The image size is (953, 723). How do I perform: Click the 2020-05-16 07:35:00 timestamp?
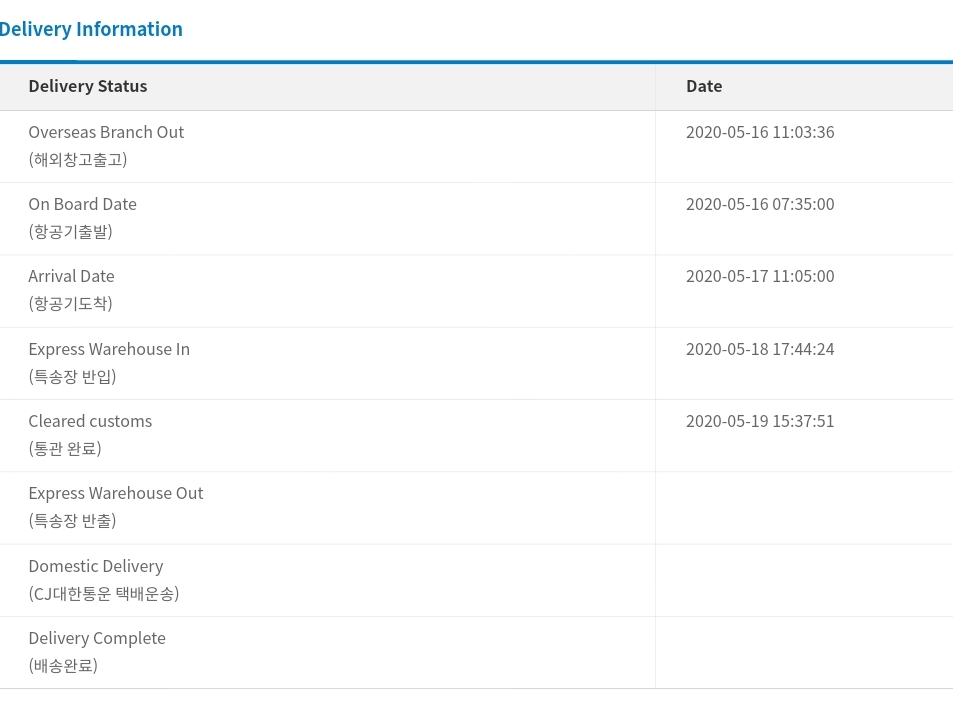(x=760, y=204)
